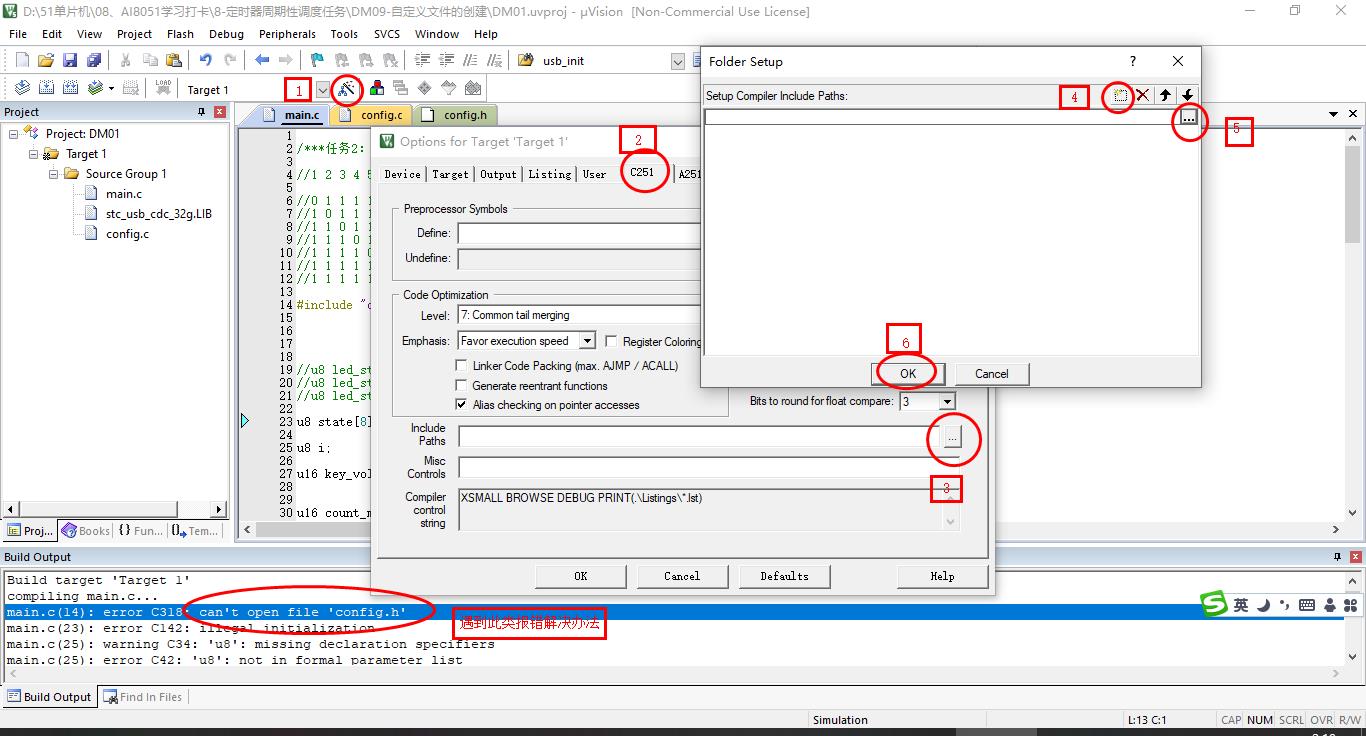
Task: Open Include Paths browse button
Action: tap(952, 437)
